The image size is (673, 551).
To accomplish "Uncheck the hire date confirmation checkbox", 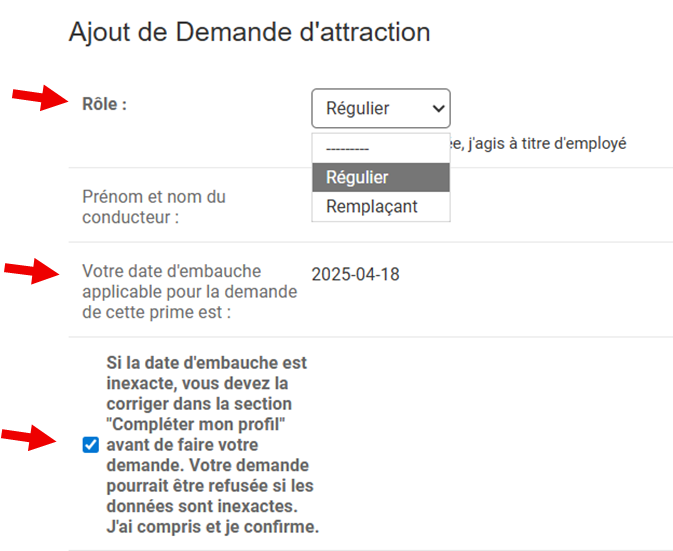I will [x=91, y=445].
